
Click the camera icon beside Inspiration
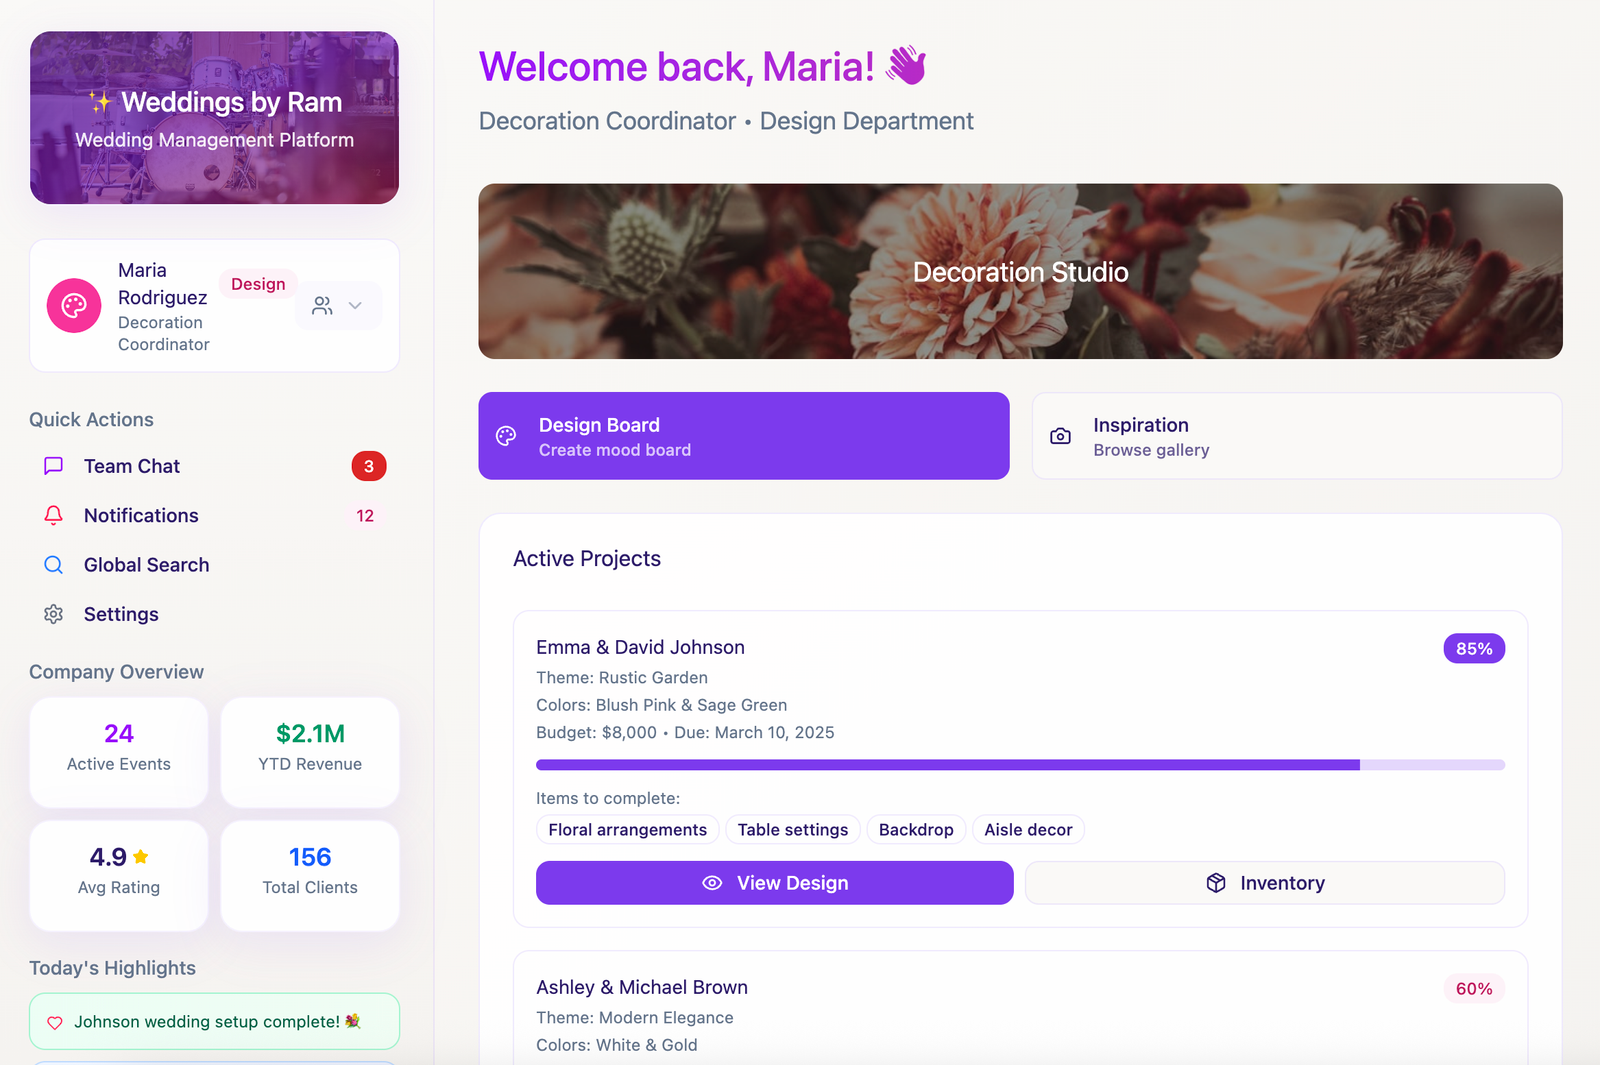point(1060,436)
